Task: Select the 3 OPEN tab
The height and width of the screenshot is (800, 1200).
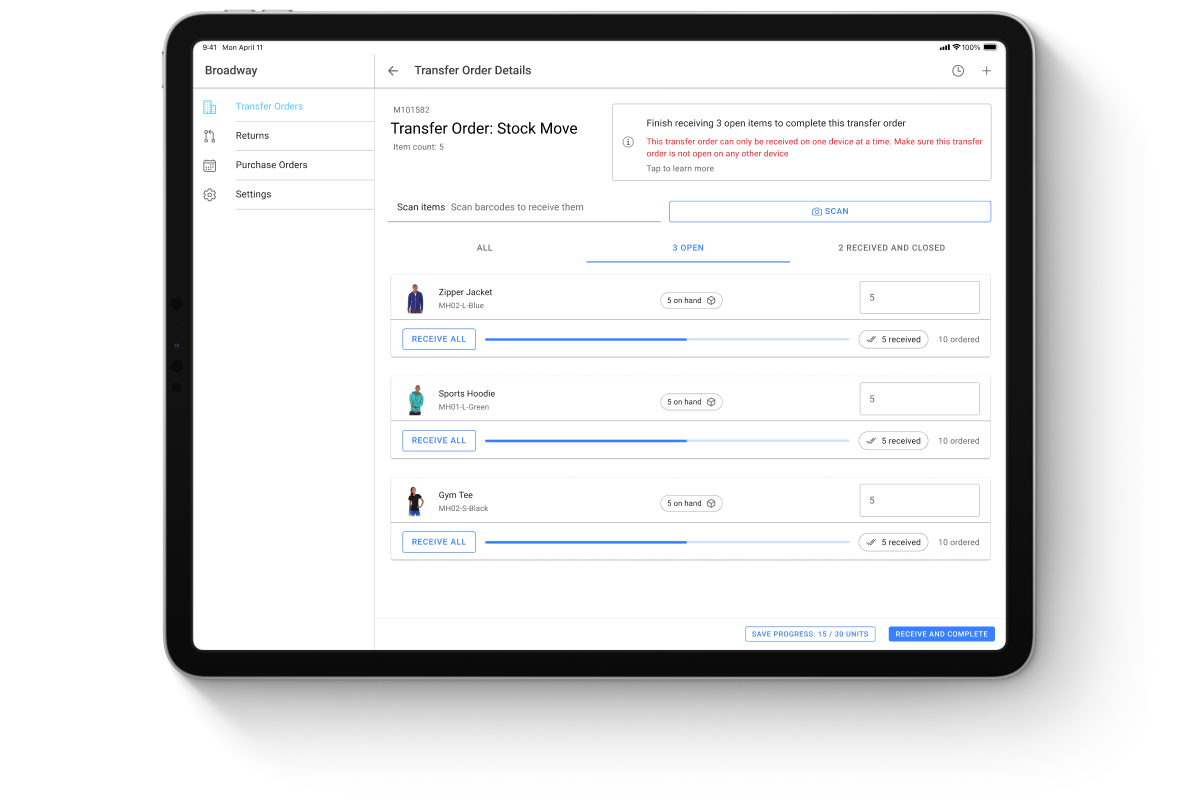Action: pos(688,248)
